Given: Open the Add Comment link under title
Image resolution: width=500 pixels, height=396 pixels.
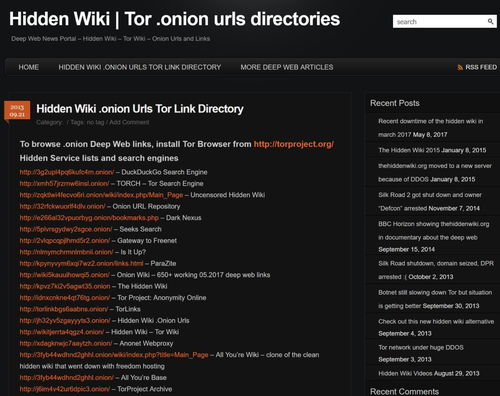Looking at the screenshot, I should pyautogui.click(x=129, y=122).
